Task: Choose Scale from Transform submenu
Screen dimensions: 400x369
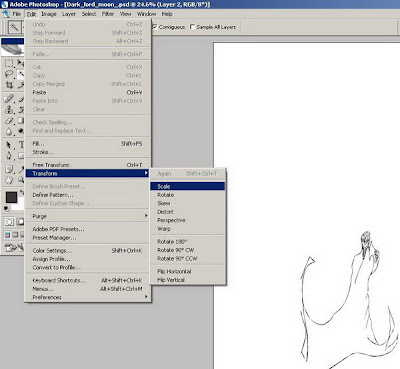Action: 188,186
